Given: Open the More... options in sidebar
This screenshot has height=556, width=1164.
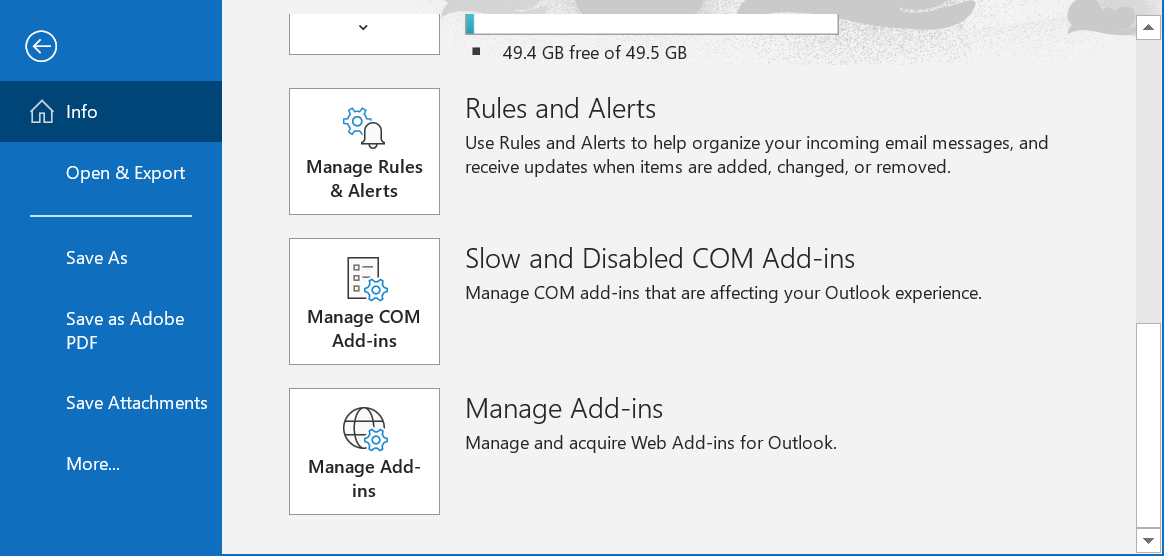Looking at the screenshot, I should (x=93, y=464).
